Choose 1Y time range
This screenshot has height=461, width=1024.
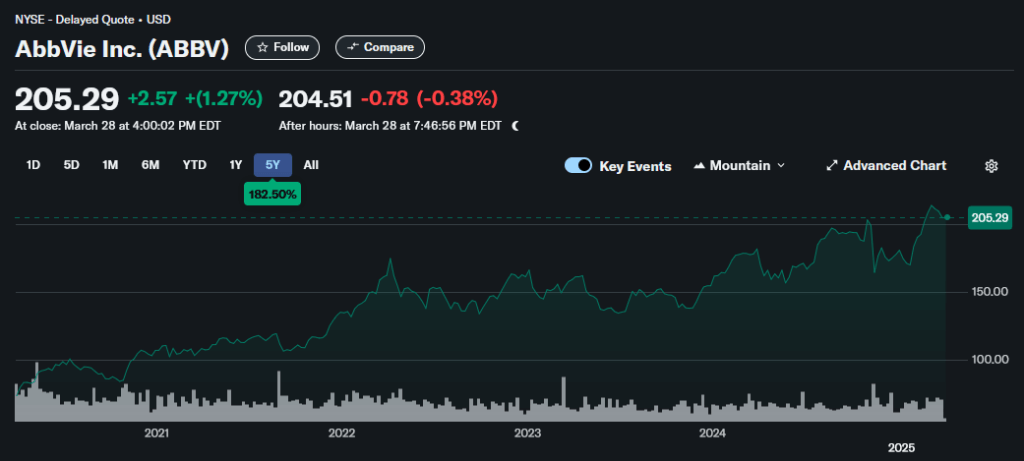236,165
